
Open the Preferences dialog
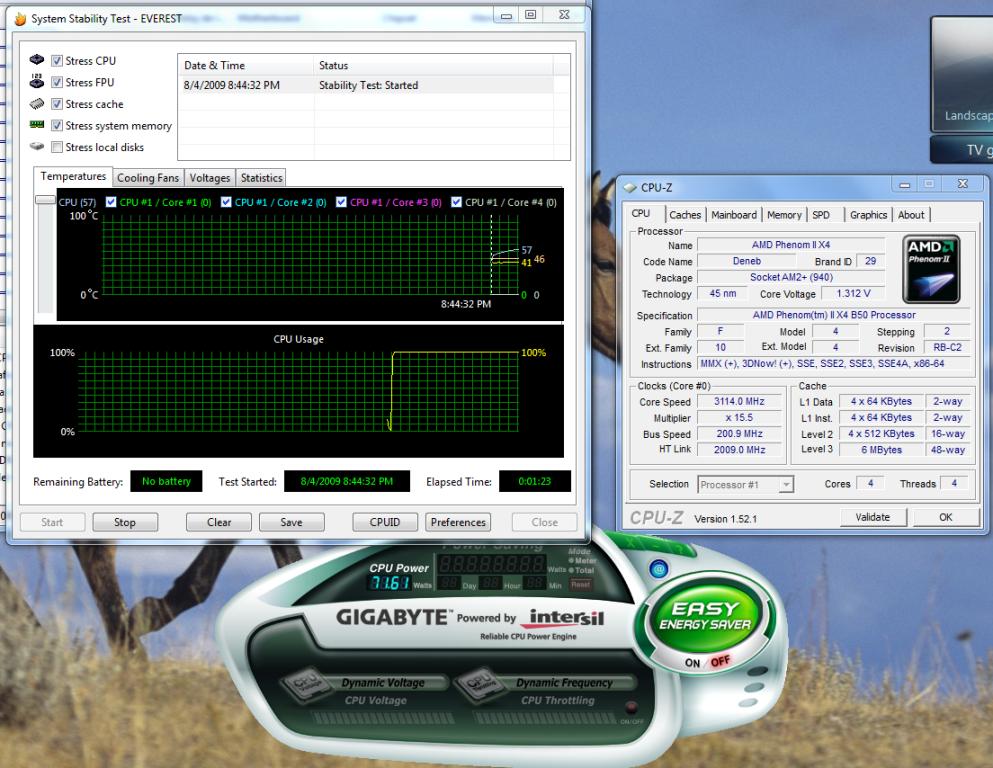coord(458,522)
